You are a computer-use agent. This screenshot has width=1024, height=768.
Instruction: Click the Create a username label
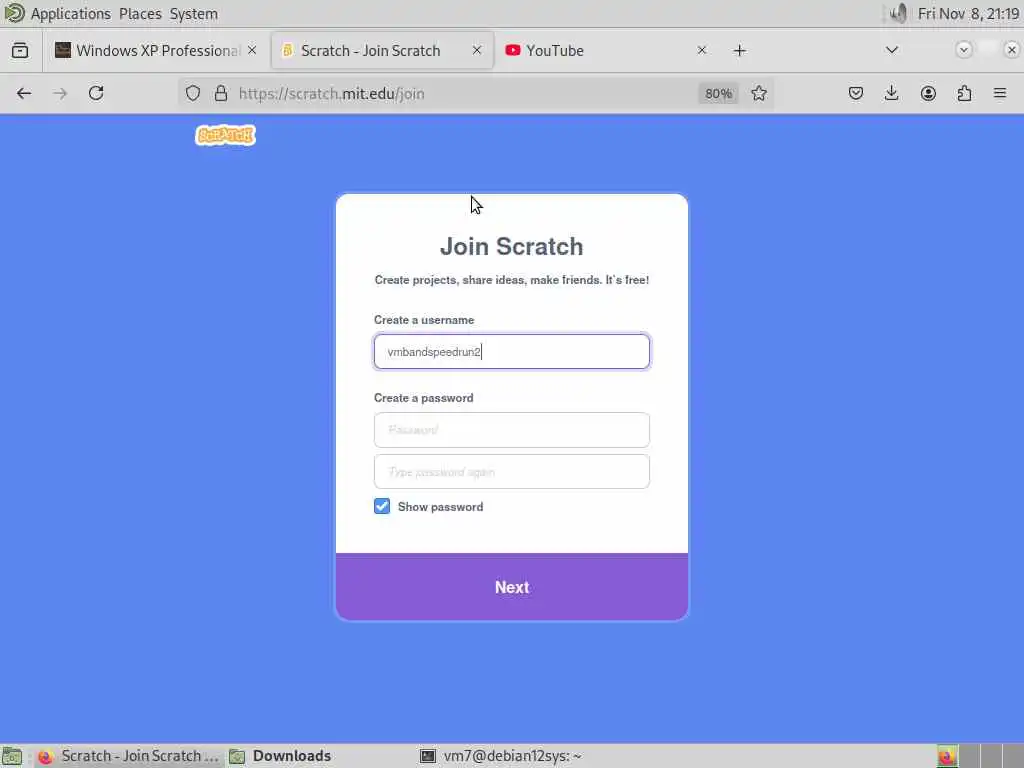[424, 320]
